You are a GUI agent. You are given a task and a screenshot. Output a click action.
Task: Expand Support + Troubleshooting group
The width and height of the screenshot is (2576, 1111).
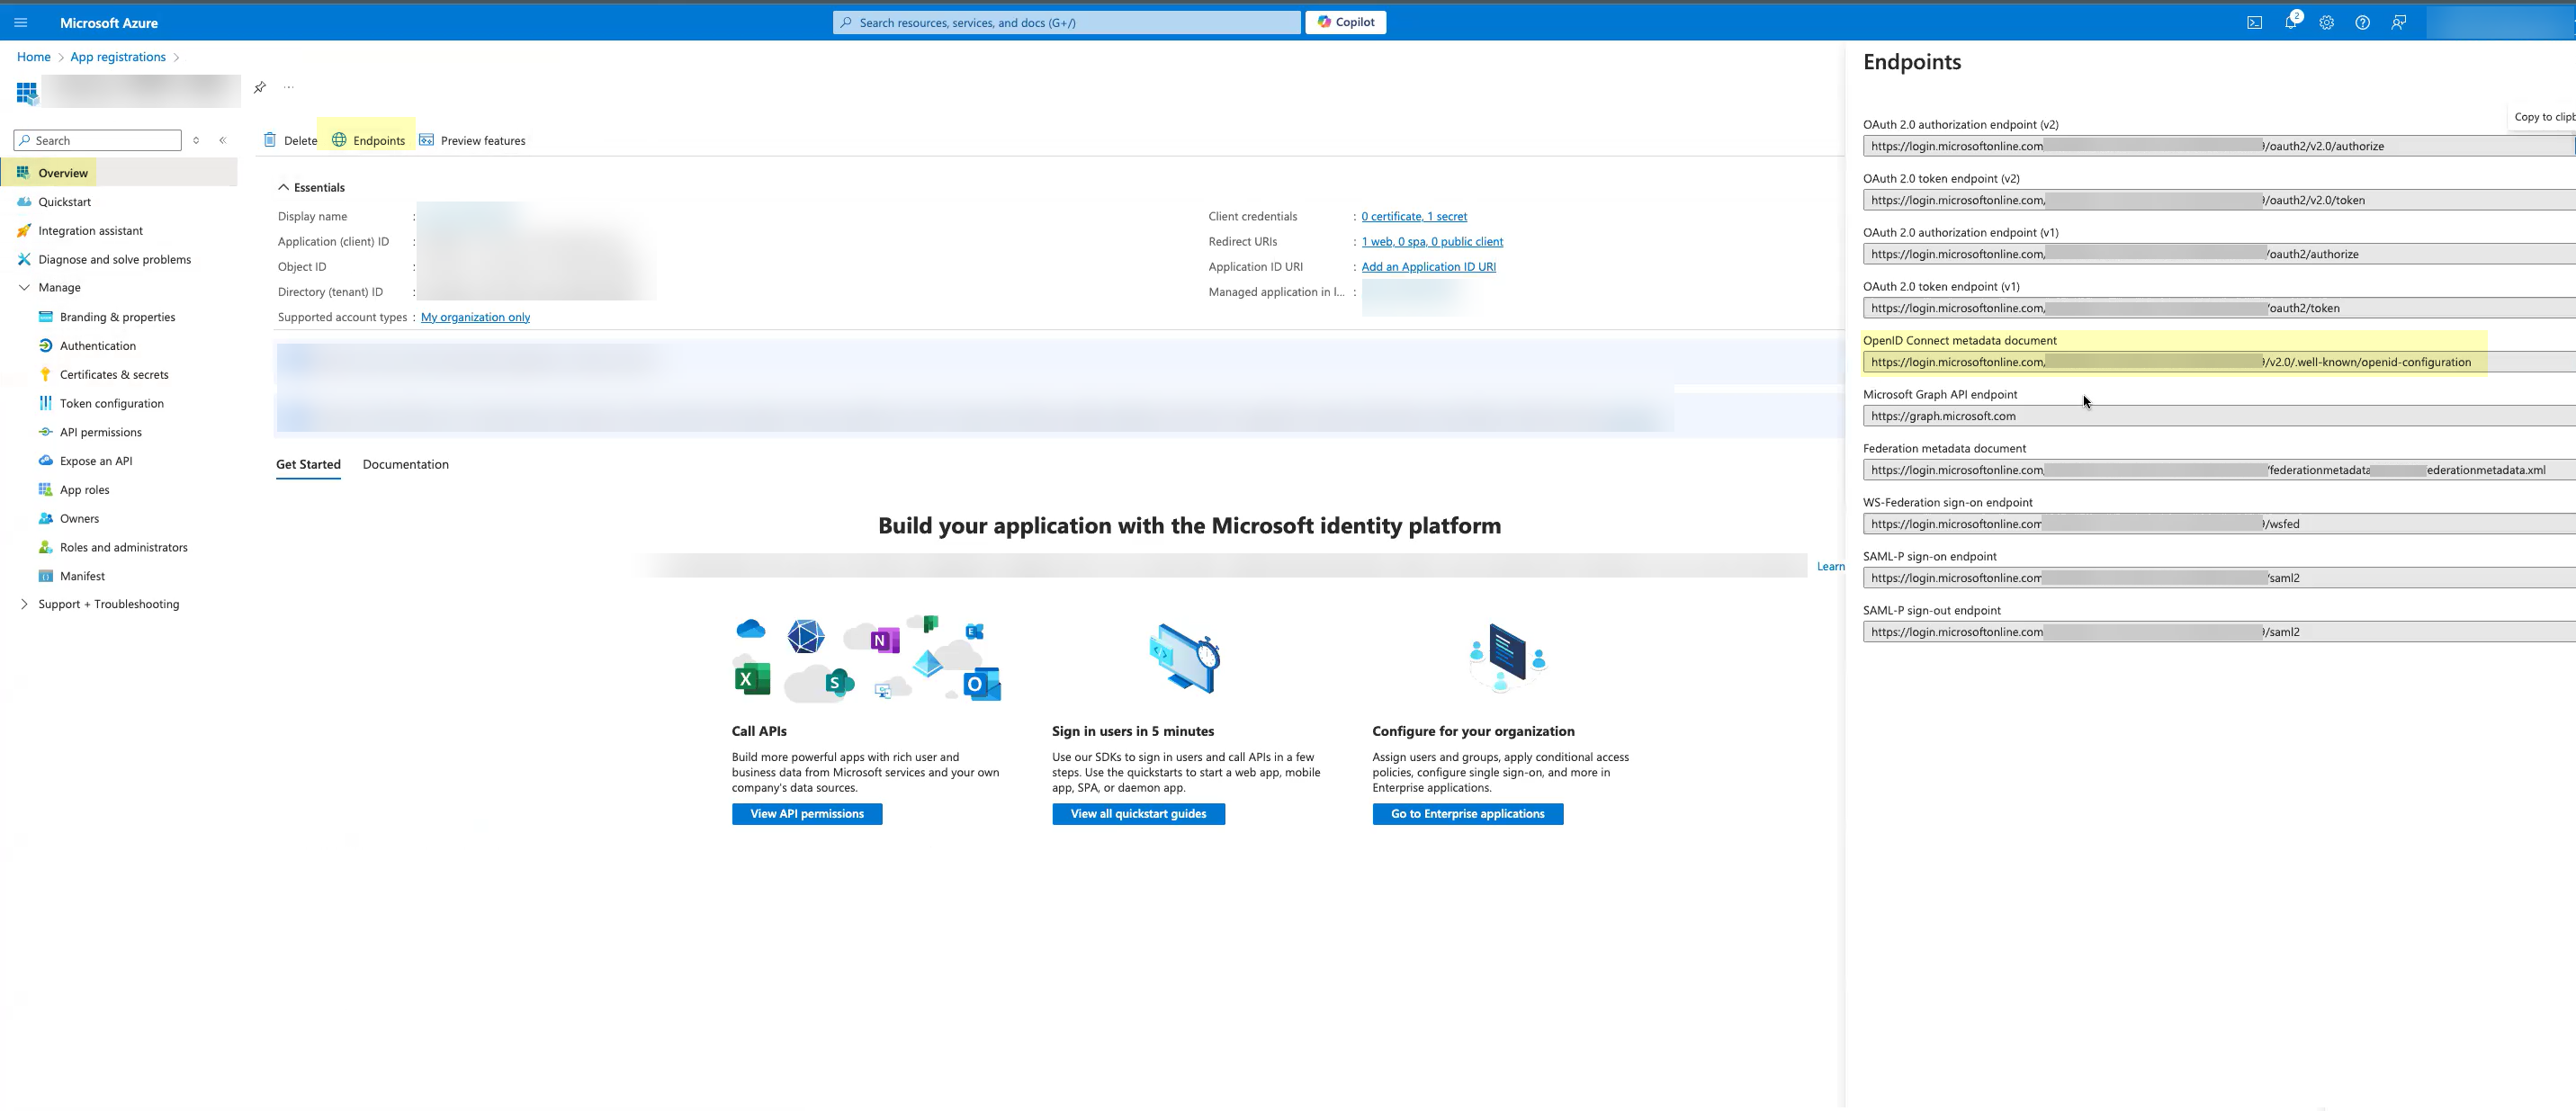coord(24,604)
